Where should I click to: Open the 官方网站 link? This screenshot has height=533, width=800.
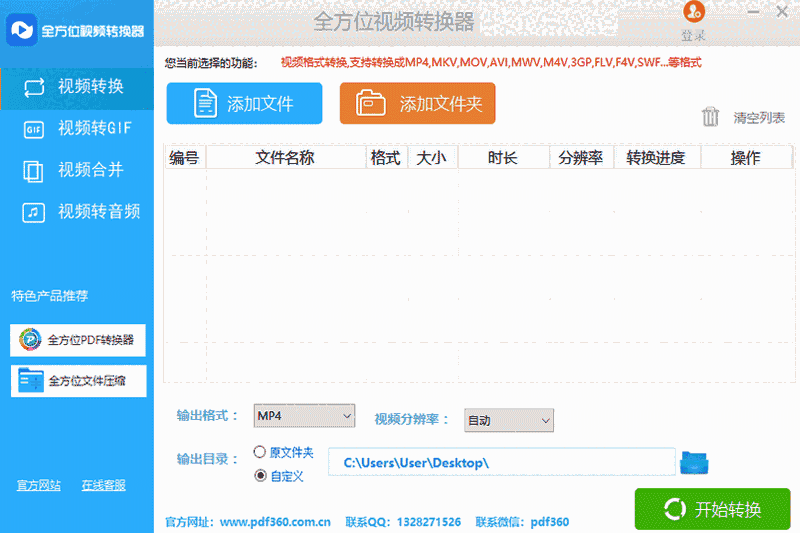39,485
